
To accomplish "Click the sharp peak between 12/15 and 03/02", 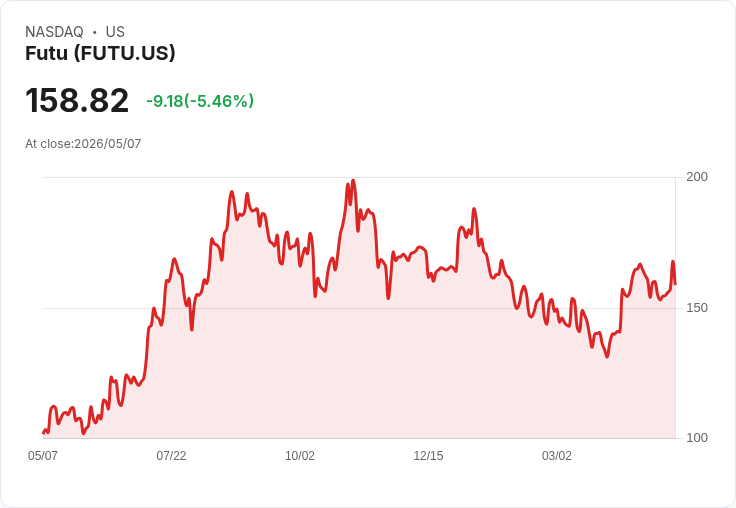I will (474, 209).
